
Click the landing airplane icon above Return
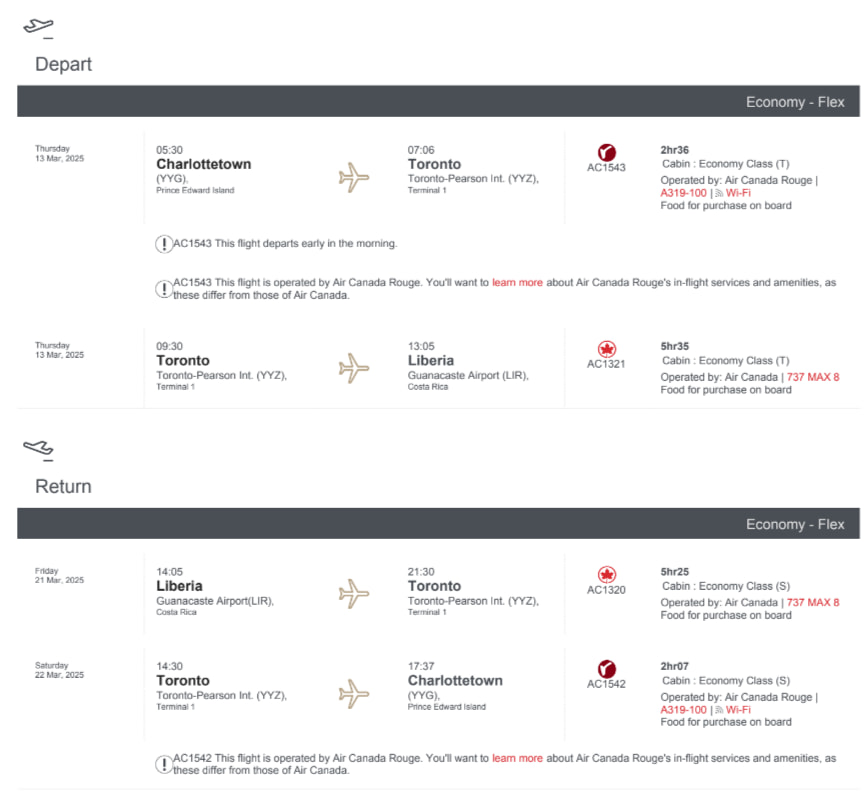(38, 448)
